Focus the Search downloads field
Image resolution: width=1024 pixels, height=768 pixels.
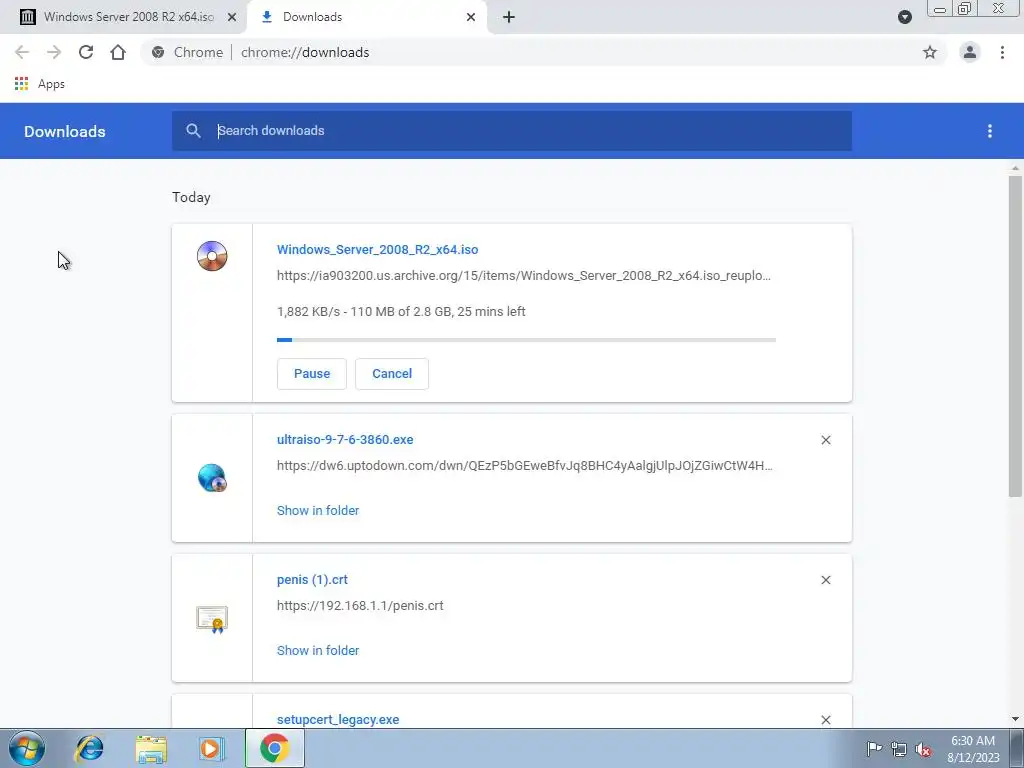click(512, 131)
